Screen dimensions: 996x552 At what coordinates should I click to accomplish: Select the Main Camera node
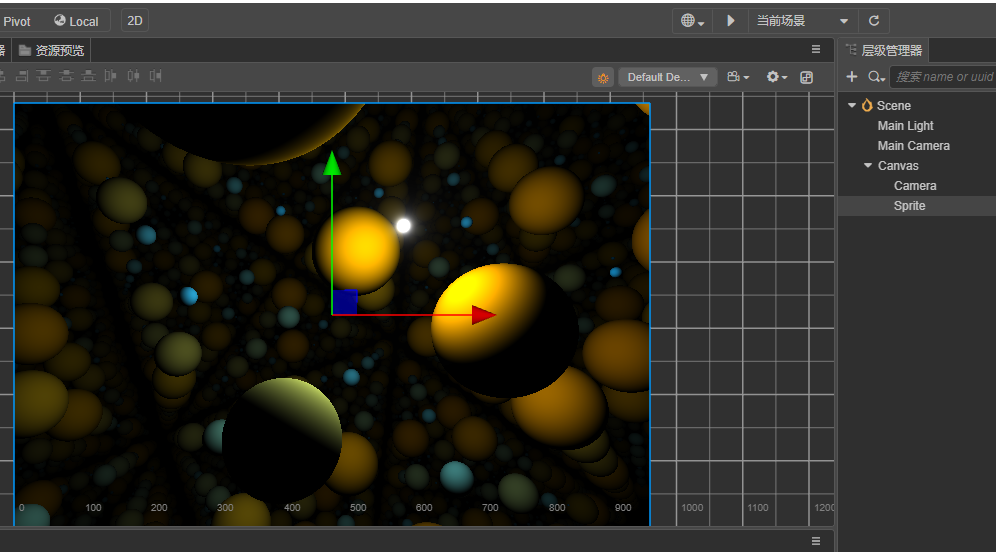(x=913, y=146)
